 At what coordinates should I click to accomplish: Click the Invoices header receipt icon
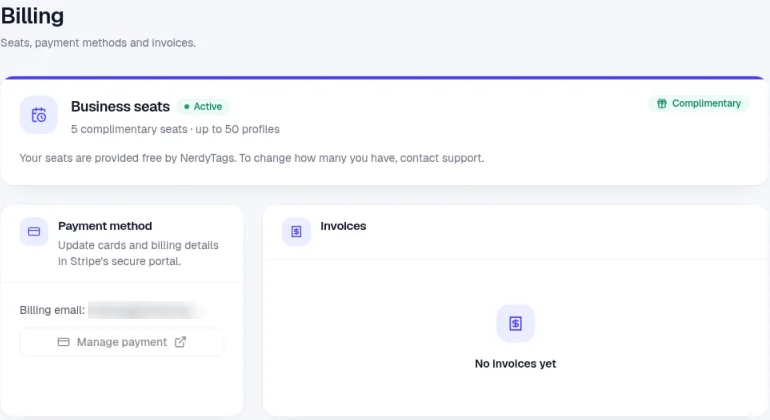pyautogui.click(x=296, y=231)
